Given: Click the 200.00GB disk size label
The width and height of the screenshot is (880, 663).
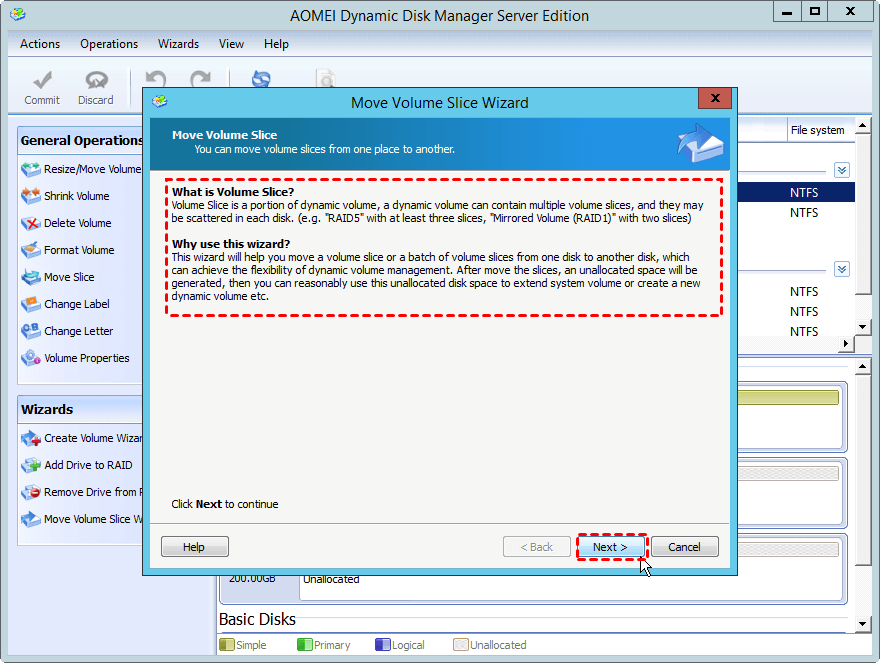Looking at the screenshot, I should (252, 579).
